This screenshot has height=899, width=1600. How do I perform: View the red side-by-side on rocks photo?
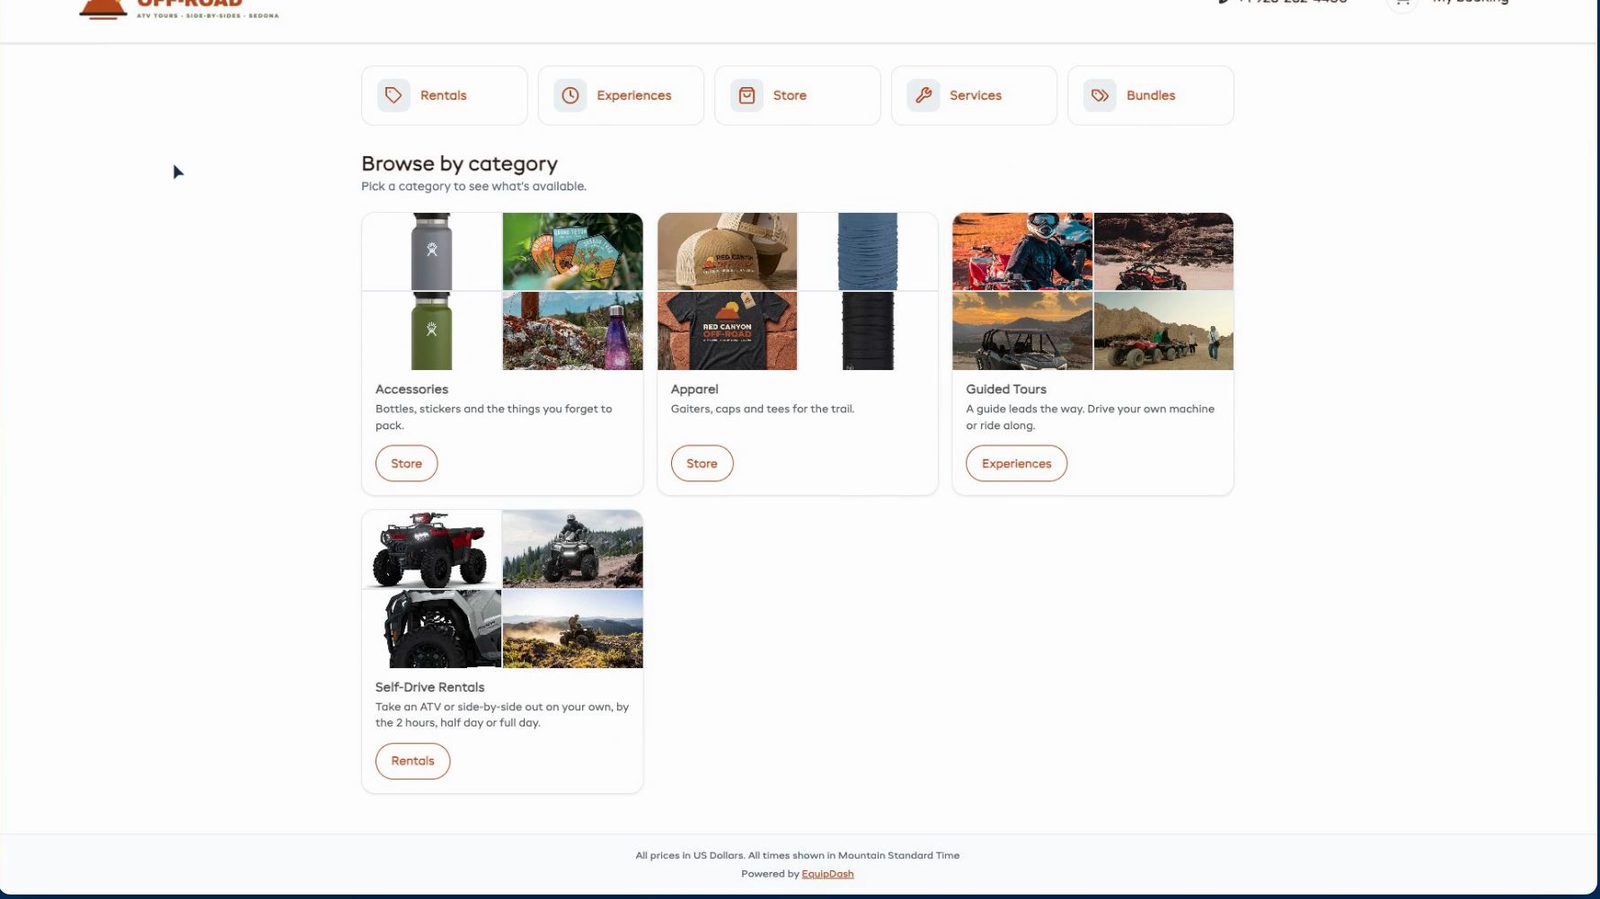click(x=1164, y=251)
